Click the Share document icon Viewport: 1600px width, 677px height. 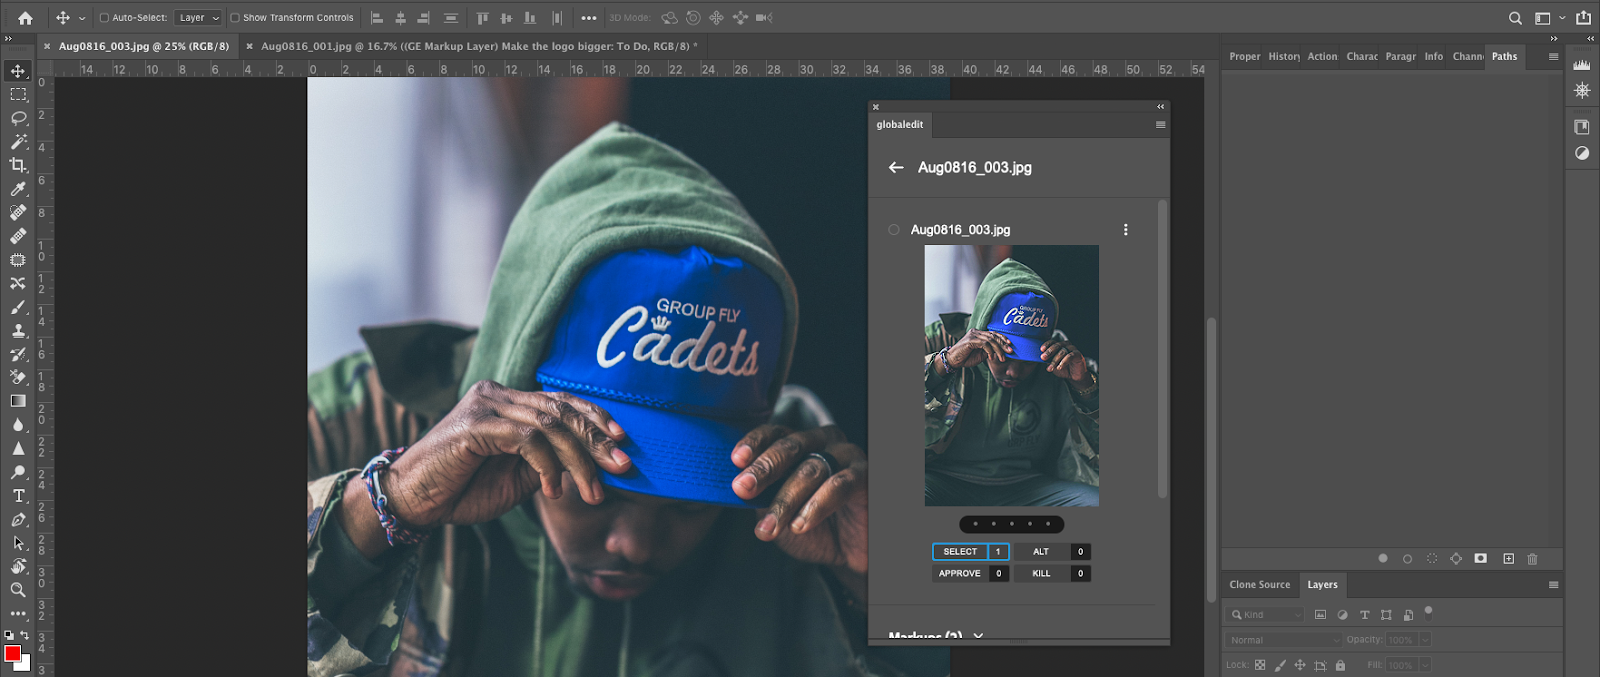1583,18
